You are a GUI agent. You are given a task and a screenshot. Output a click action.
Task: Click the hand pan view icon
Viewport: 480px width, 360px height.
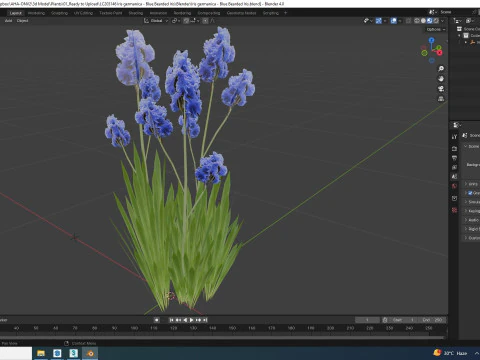tap(441, 79)
